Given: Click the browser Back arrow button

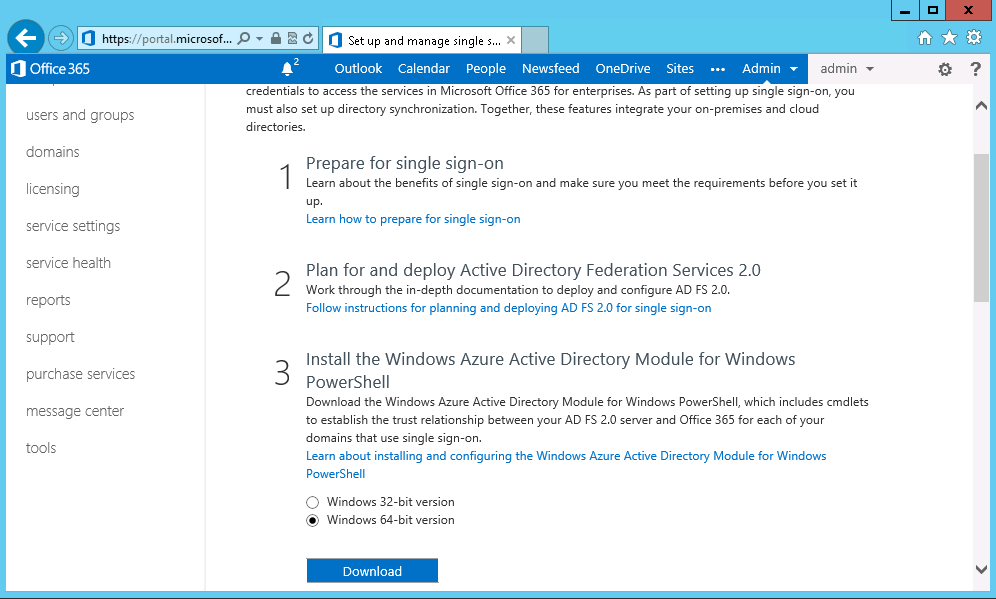Looking at the screenshot, I should (x=26, y=38).
